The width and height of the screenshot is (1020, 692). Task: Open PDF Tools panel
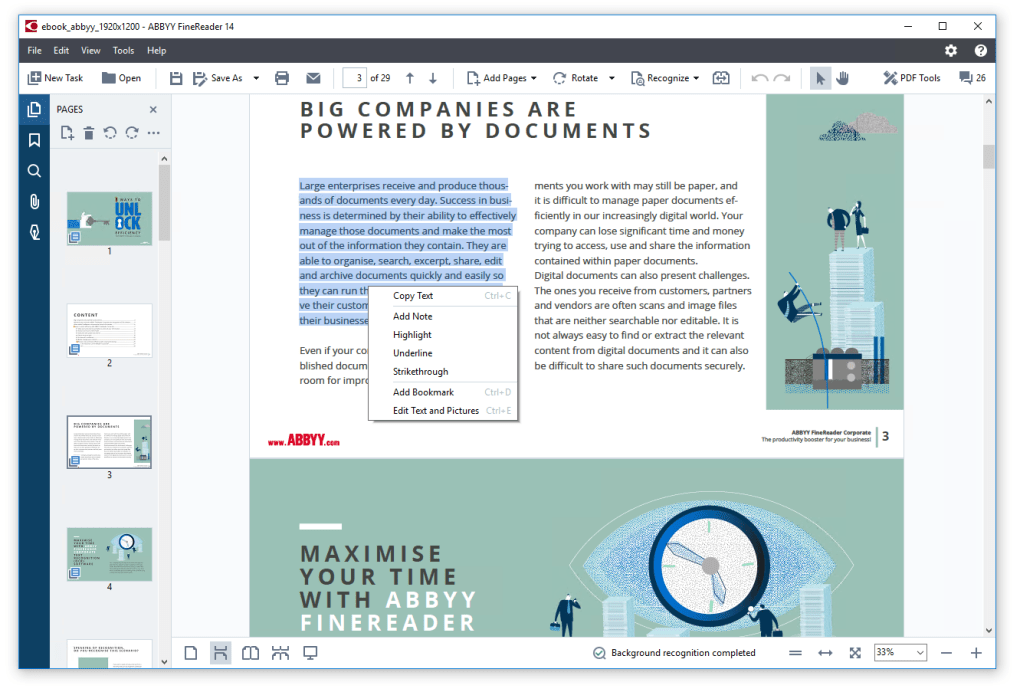911,78
